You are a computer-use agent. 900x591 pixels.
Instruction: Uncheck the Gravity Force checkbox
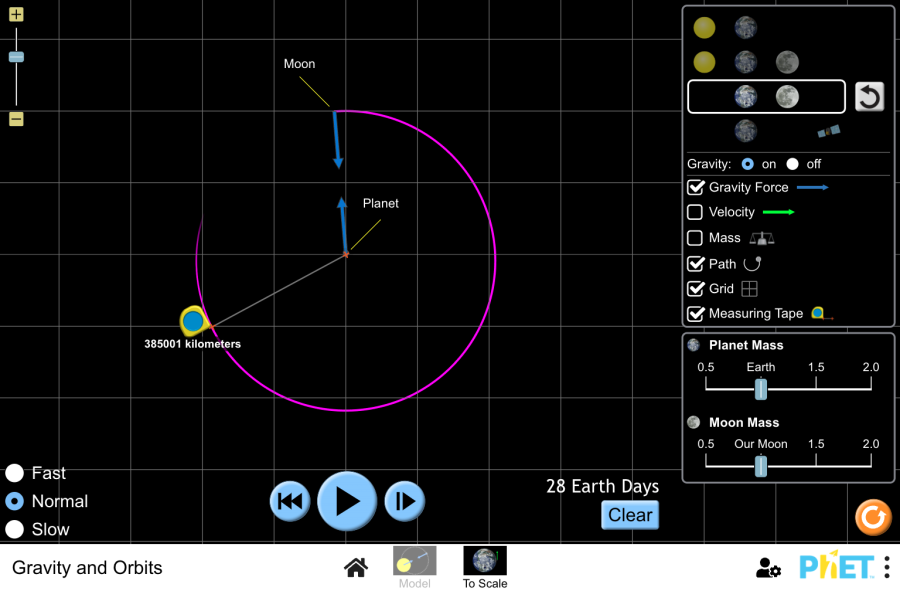pos(695,187)
